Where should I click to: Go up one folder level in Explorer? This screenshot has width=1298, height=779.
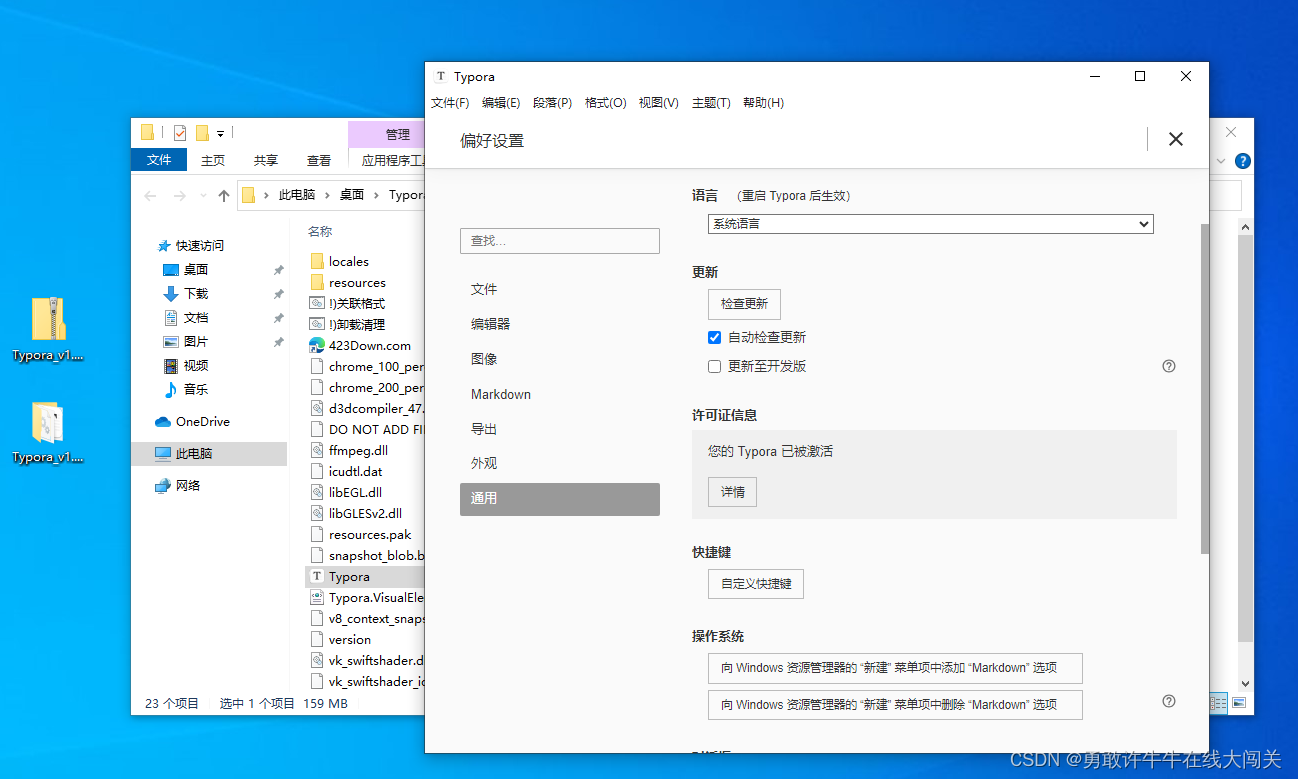[224, 196]
